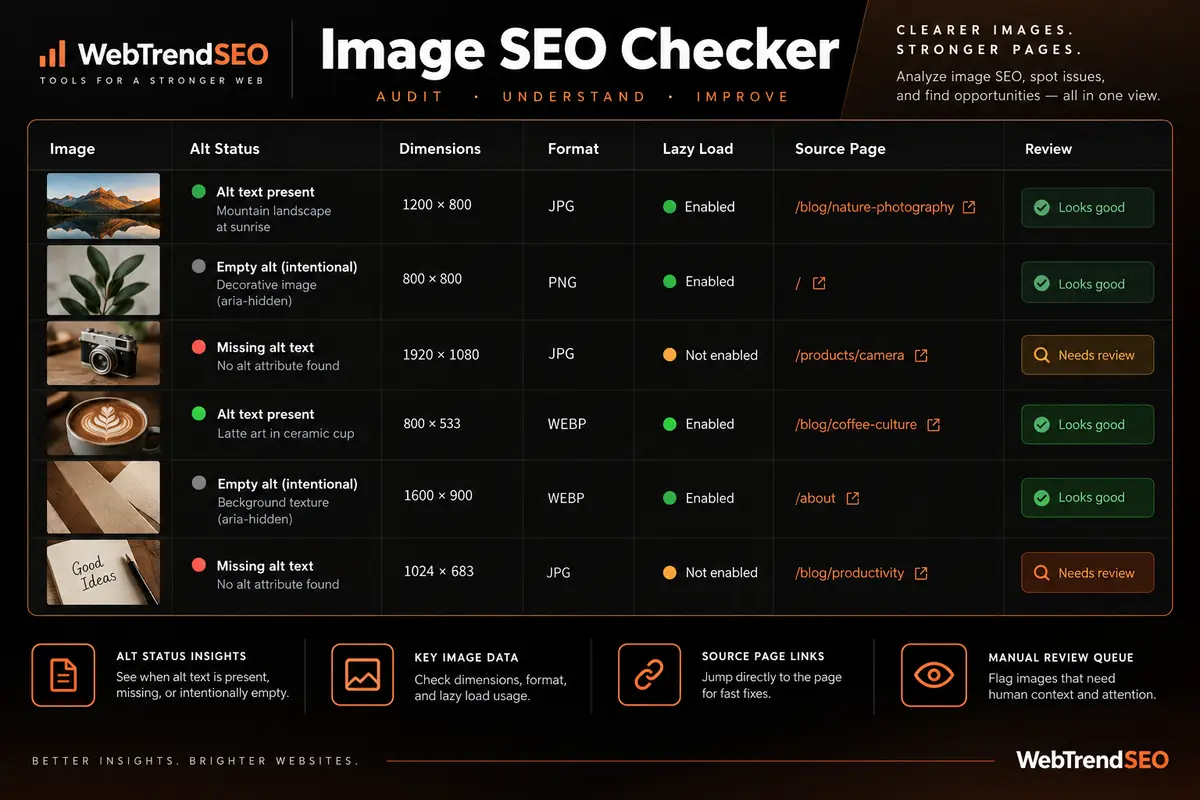Open external link icon beside /about

[852, 498]
